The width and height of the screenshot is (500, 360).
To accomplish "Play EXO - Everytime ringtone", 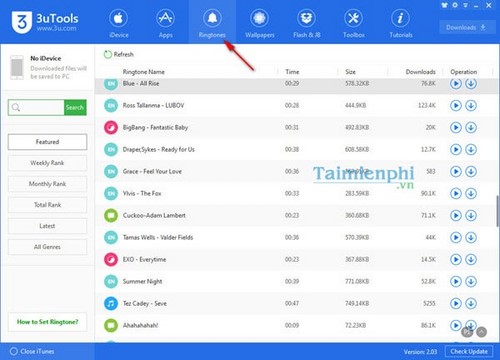I will pos(456,260).
